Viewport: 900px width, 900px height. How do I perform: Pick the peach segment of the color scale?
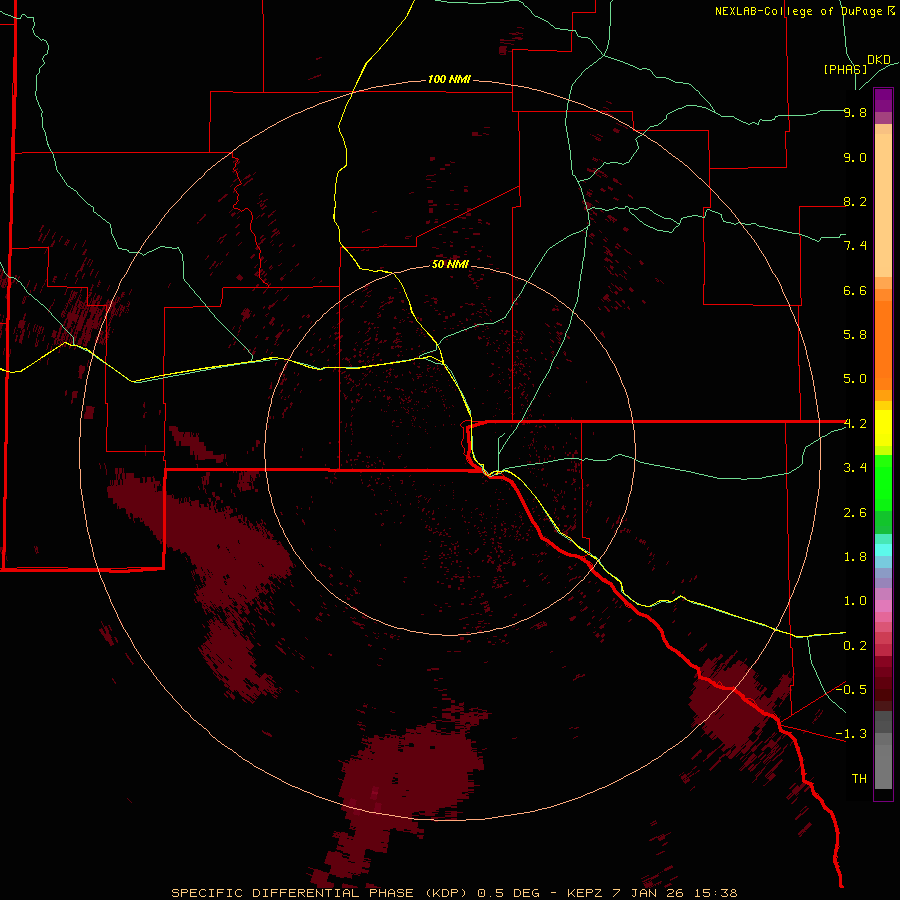[883, 205]
